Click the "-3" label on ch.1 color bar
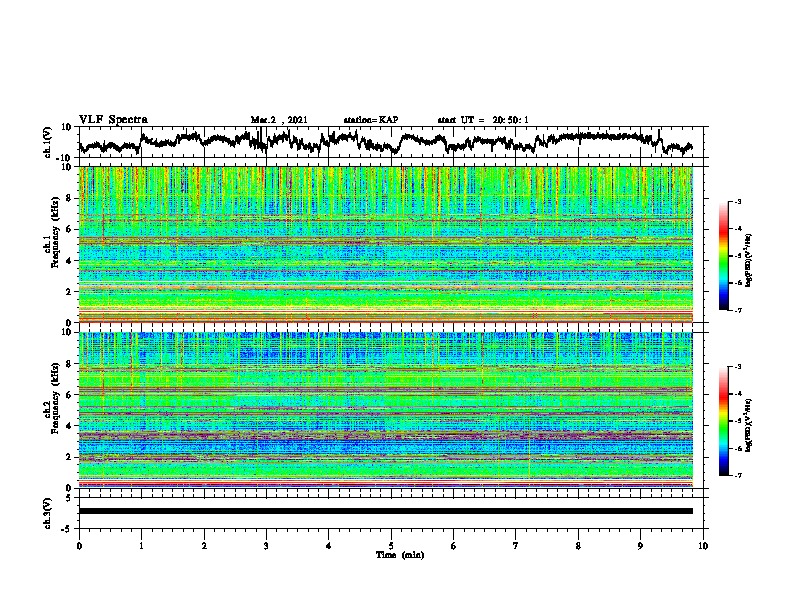Screen dimensions: 792x612 [738, 202]
